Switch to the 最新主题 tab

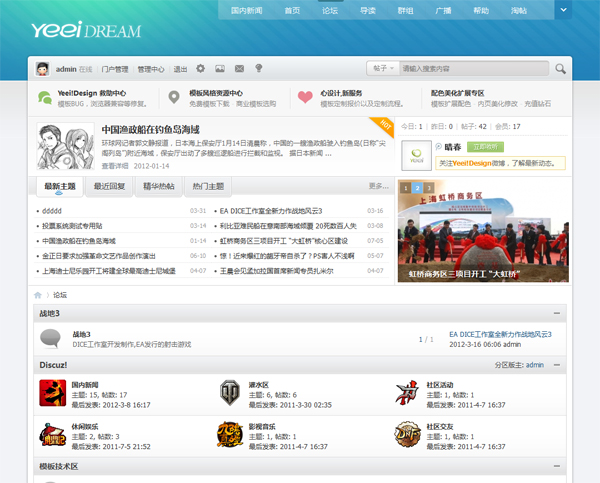60,187
